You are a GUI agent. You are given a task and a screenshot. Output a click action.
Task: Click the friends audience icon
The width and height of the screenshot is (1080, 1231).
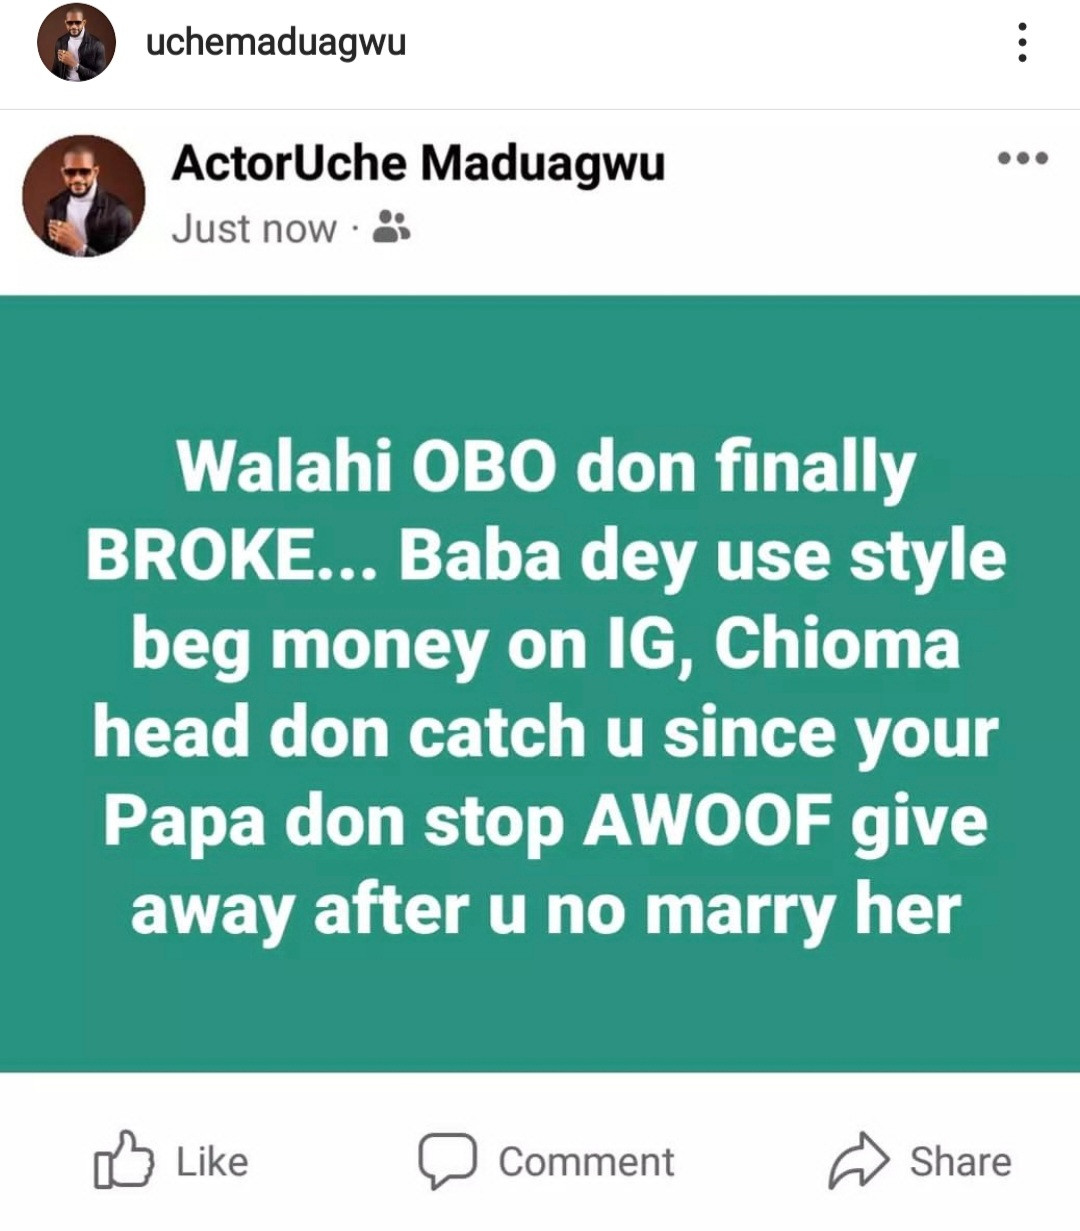[391, 228]
